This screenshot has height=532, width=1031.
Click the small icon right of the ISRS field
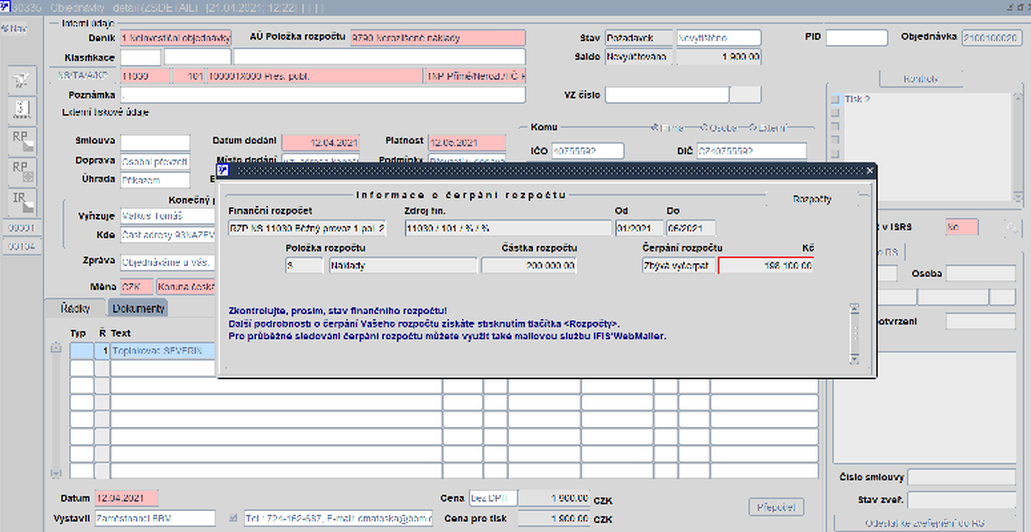coord(1011,228)
